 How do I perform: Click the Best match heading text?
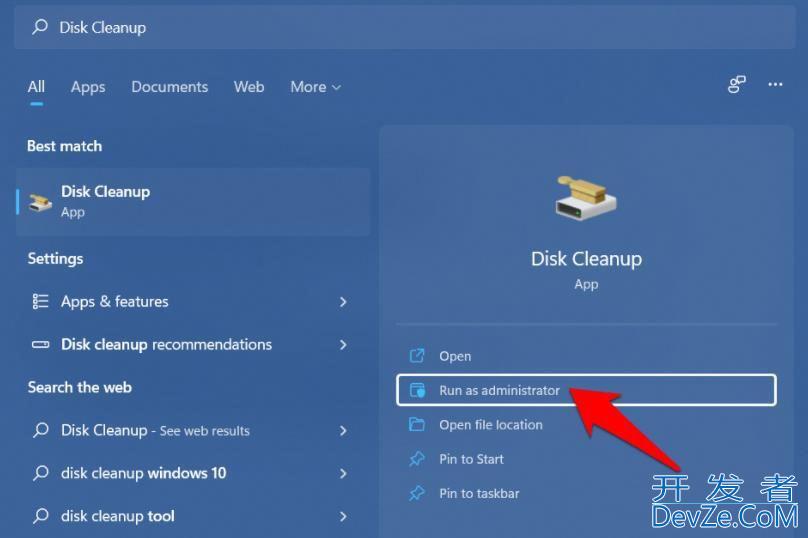coord(64,146)
